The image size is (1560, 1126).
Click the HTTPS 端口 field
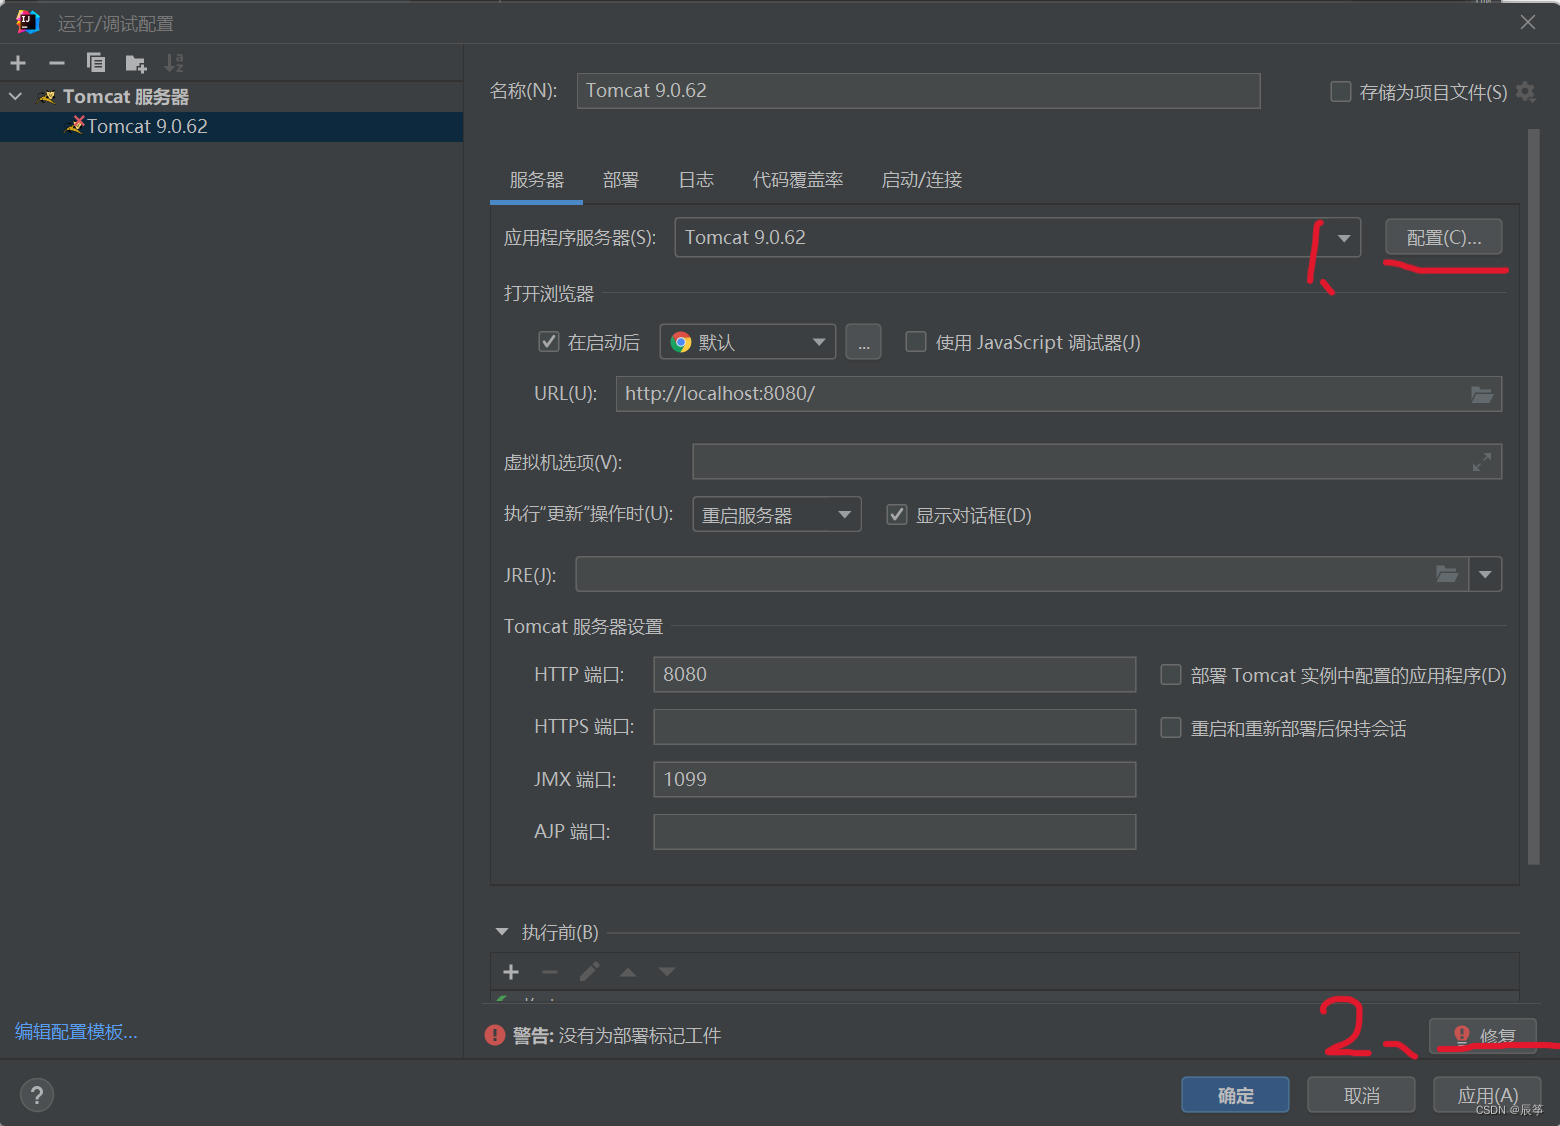895,727
